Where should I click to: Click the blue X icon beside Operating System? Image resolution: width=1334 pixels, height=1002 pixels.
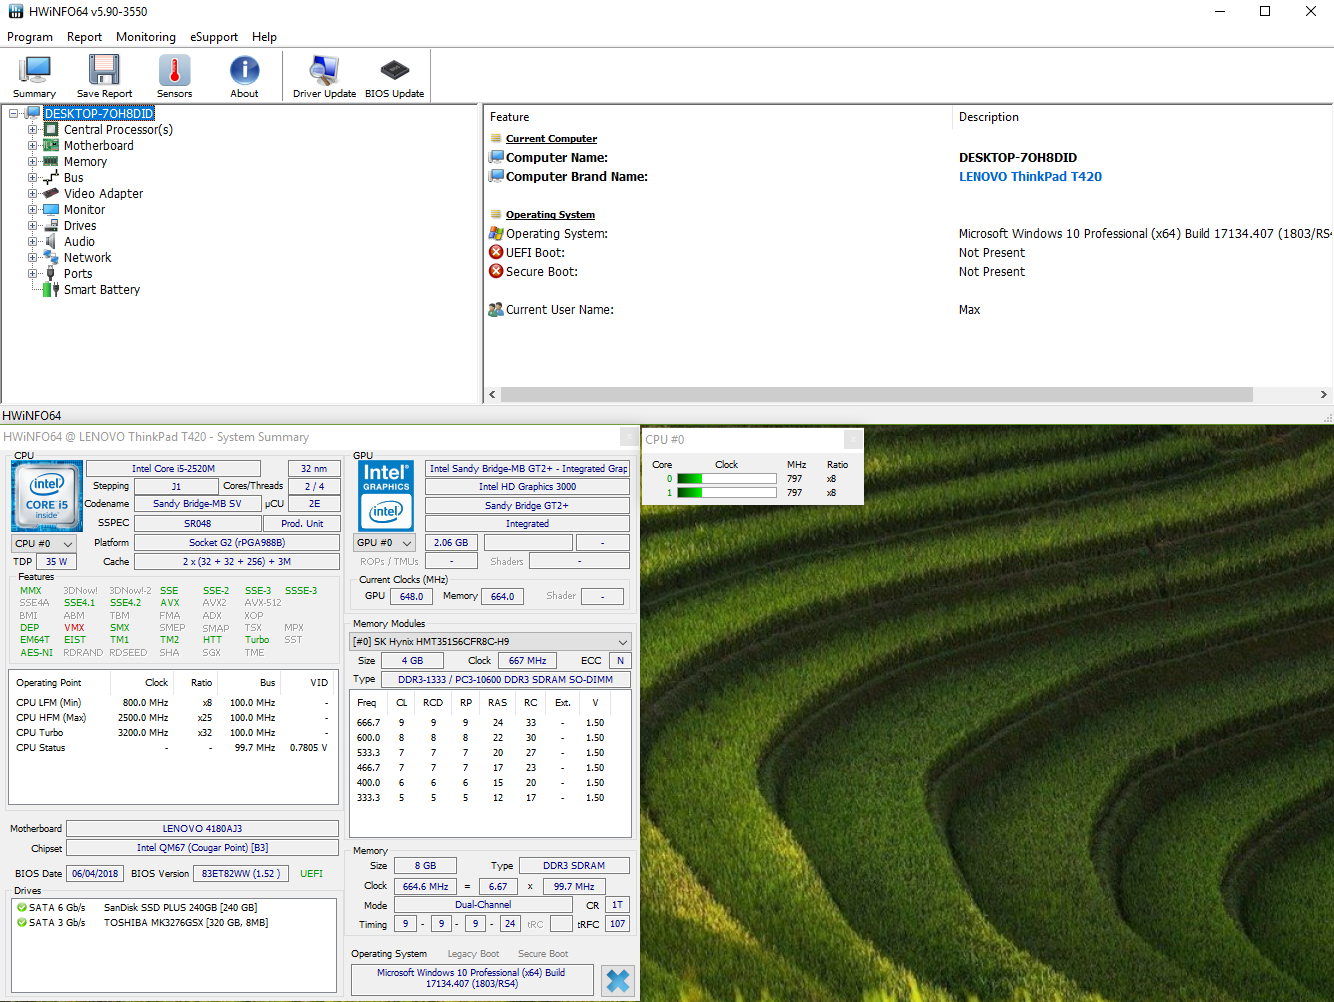618,981
